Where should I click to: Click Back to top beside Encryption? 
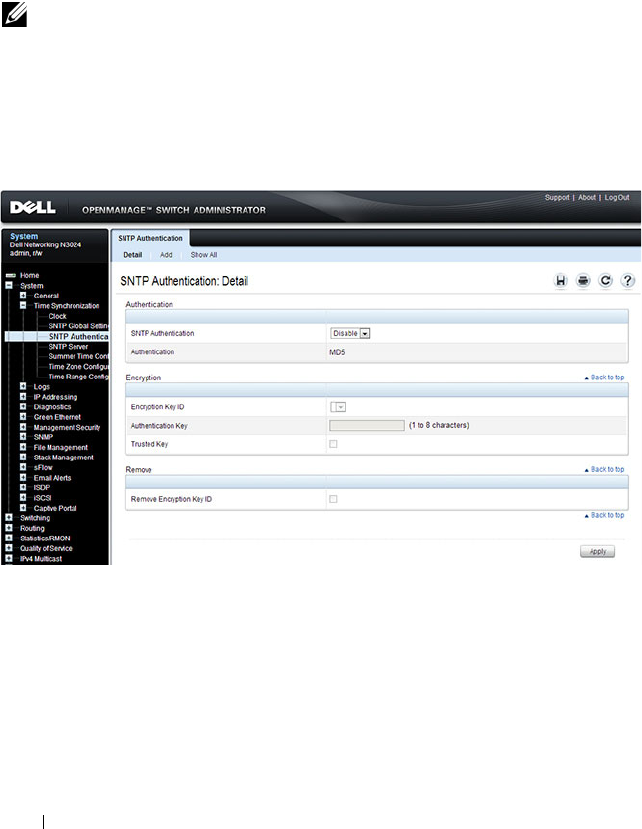[604, 377]
